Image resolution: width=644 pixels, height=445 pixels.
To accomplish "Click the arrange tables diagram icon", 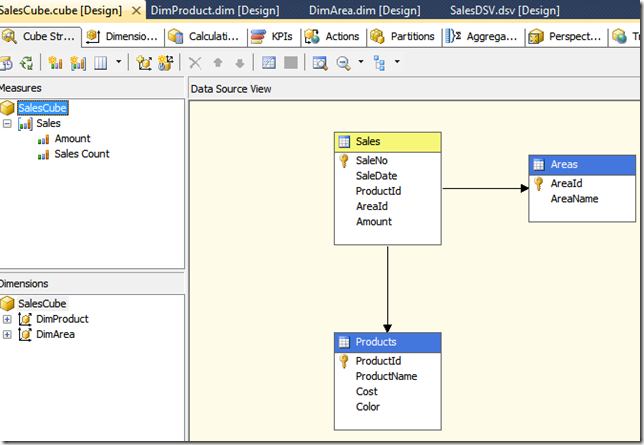I will (379, 62).
